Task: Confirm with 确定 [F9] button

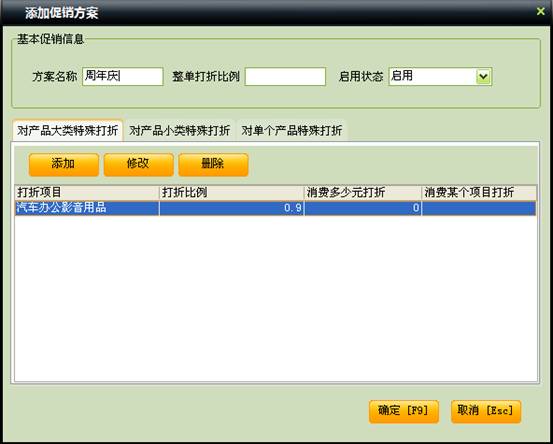Action: pyautogui.click(x=404, y=411)
